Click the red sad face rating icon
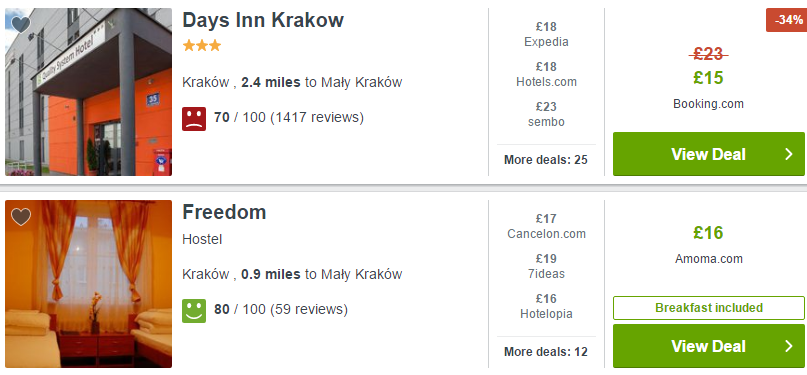Image resolution: width=807 pixels, height=375 pixels. pos(194,119)
